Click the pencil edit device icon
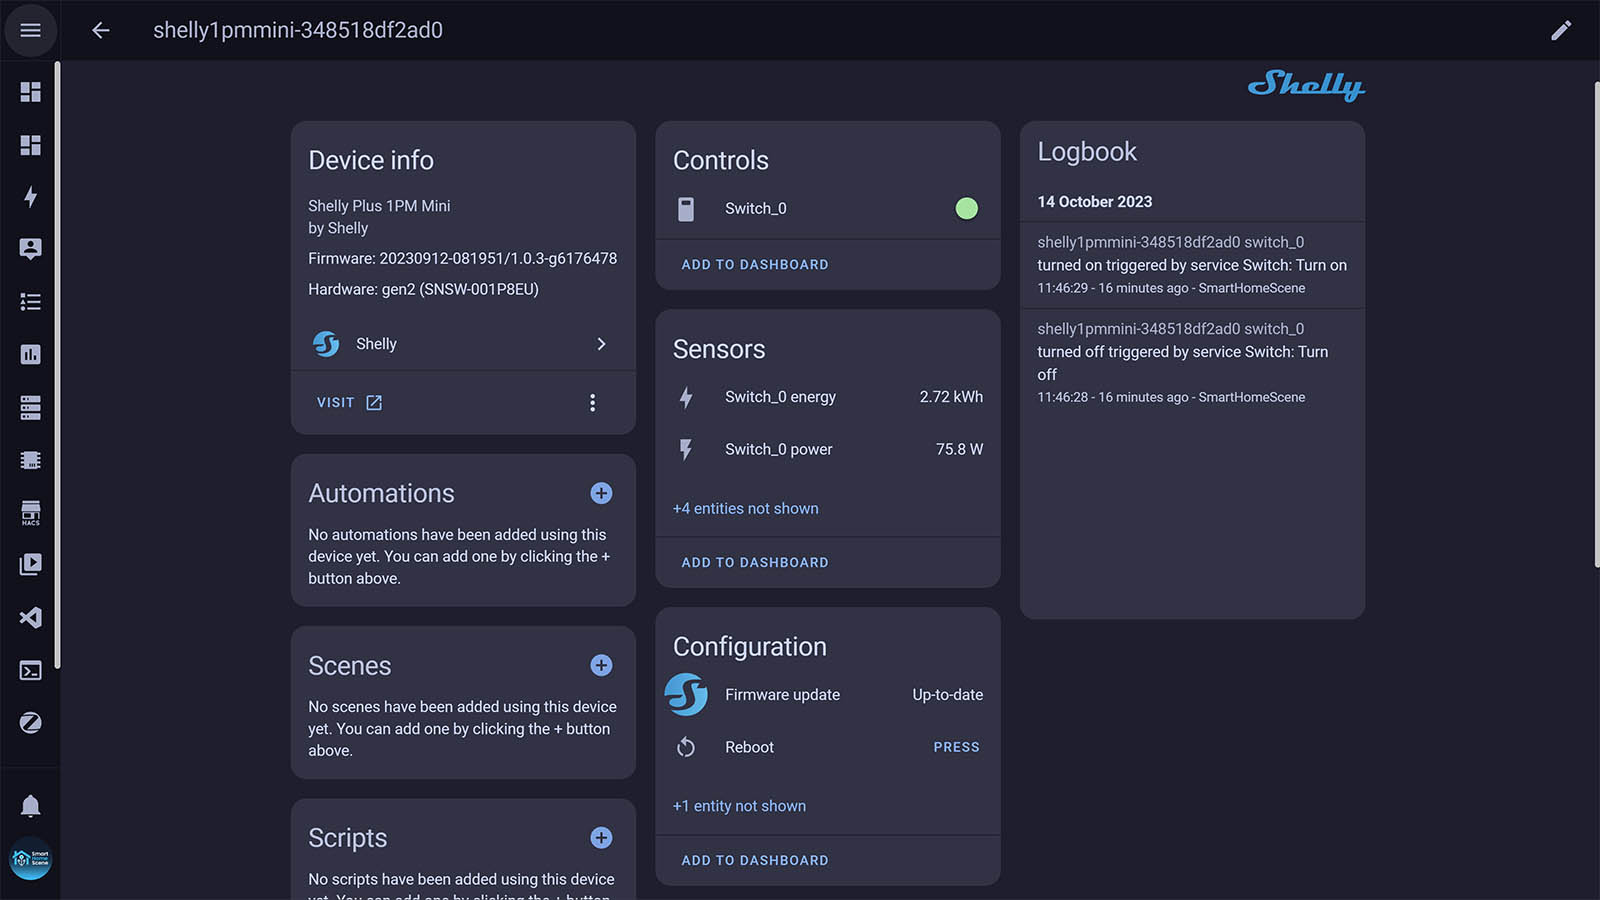 [1560, 30]
